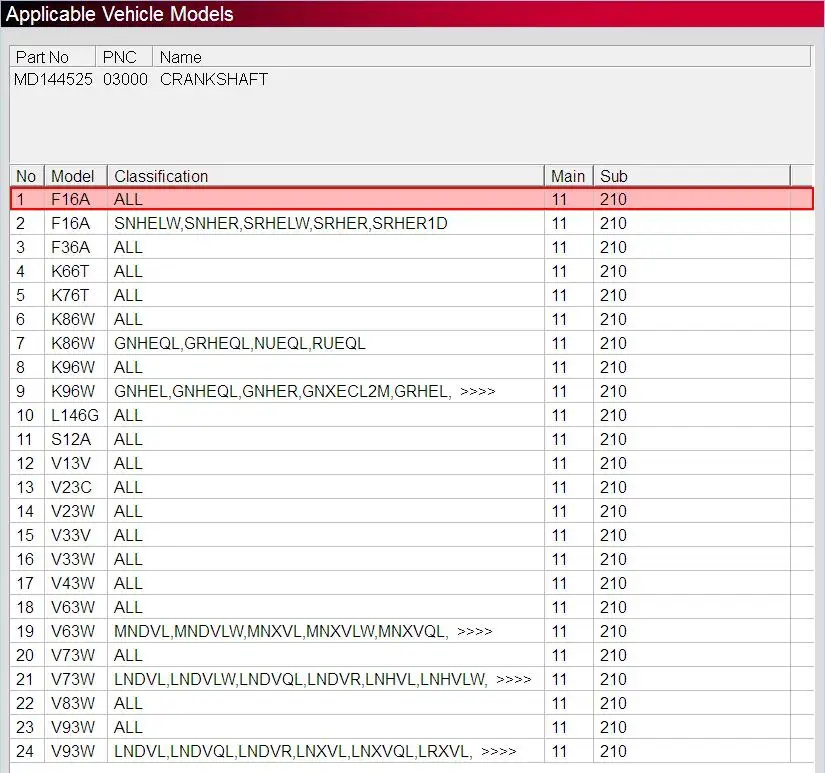
Task: Click Sub value 210 in row 12
Action: [613, 463]
